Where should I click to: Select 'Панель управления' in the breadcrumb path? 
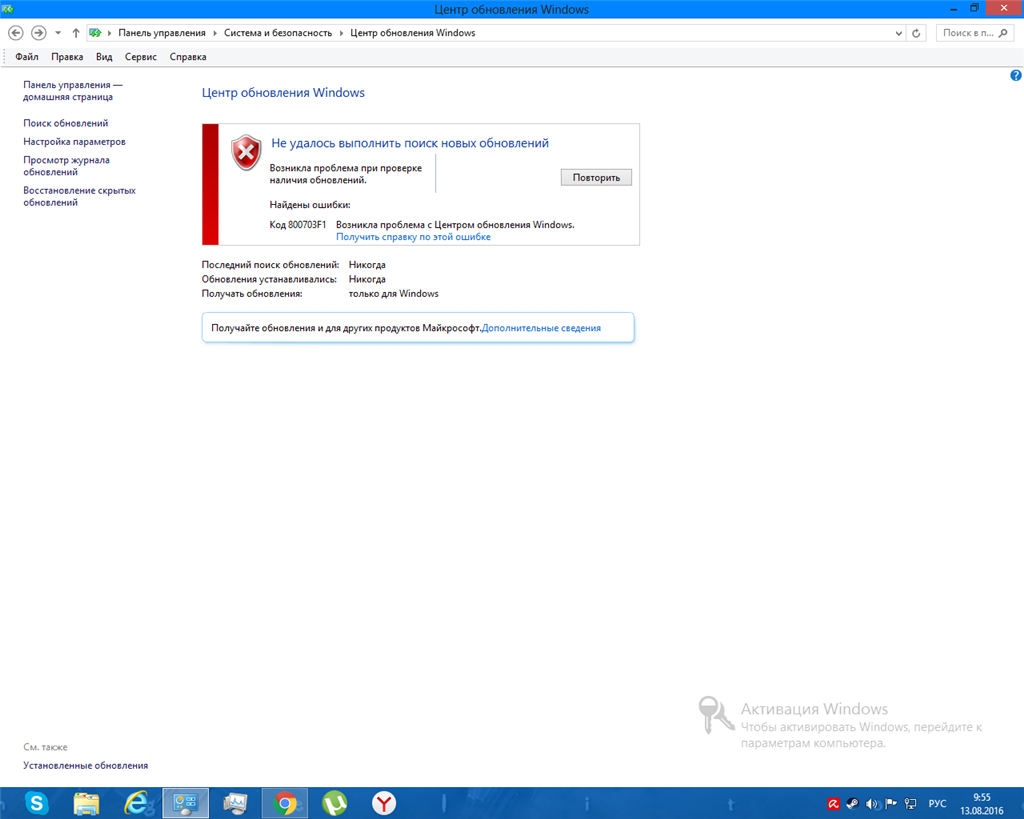click(162, 33)
